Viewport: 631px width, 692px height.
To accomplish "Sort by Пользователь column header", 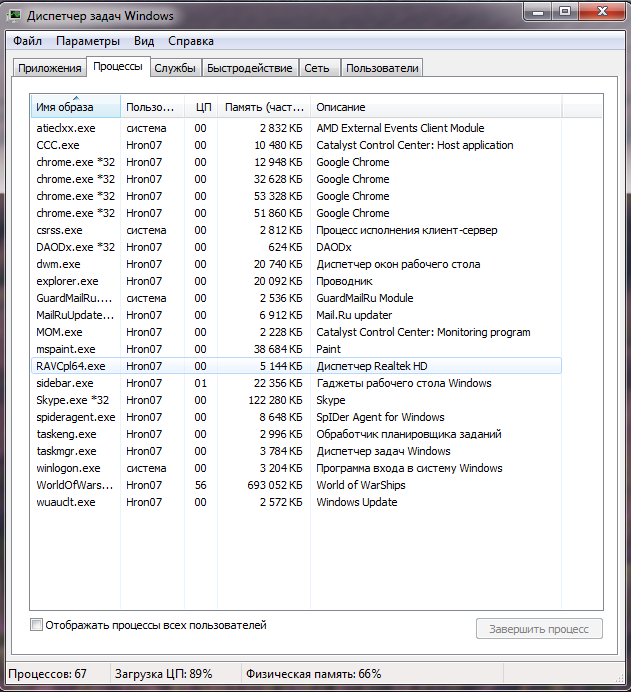I will pyautogui.click(x=152, y=107).
